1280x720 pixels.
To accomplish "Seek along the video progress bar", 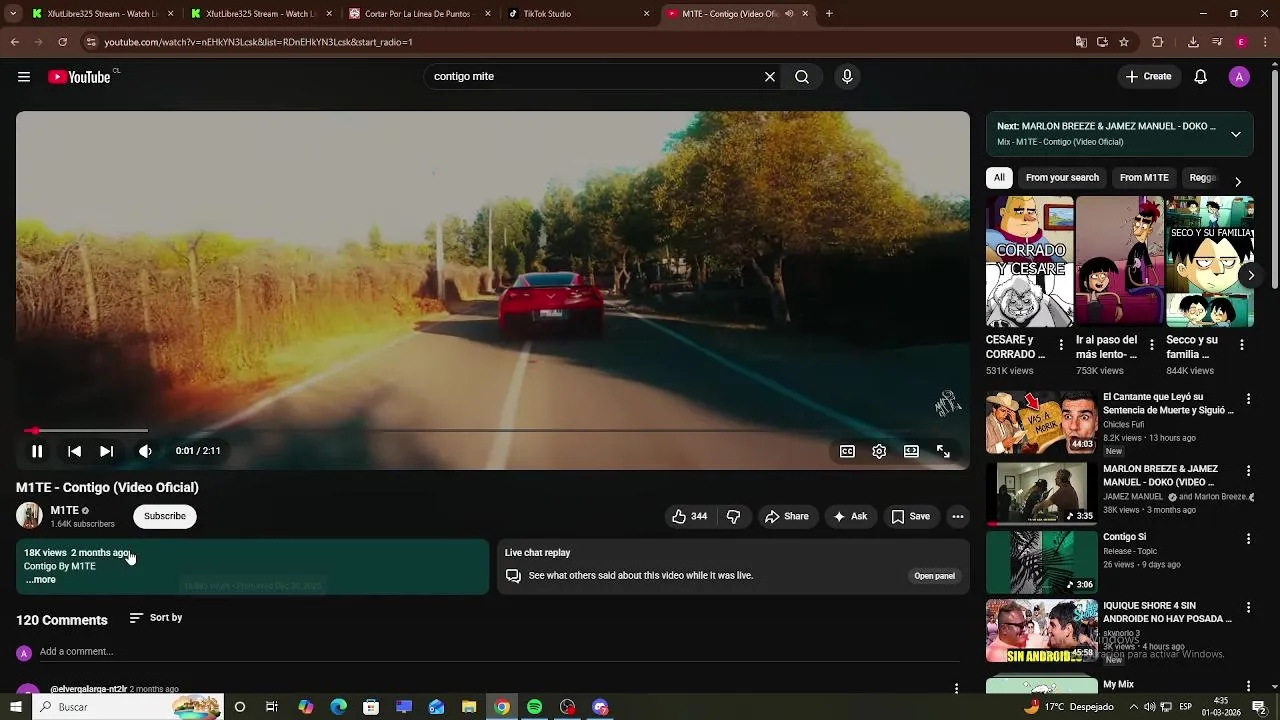I will [x=492, y=431].
